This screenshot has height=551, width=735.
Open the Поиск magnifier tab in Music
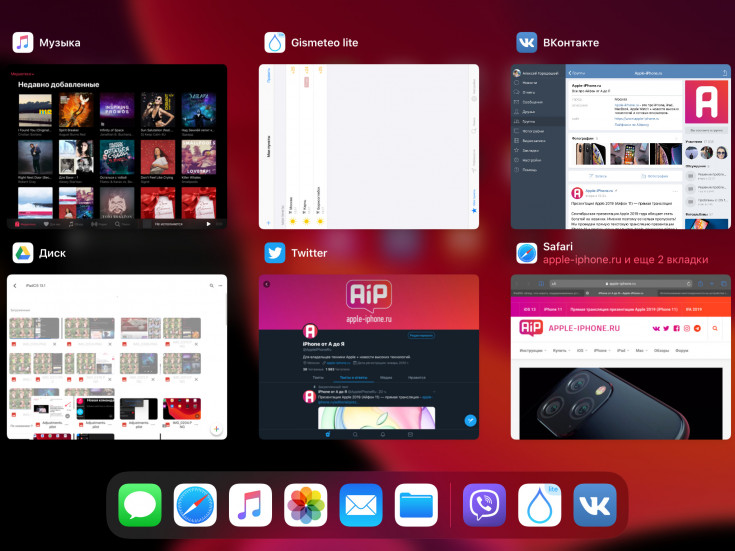pyautogui.click(x=122, y=224)
